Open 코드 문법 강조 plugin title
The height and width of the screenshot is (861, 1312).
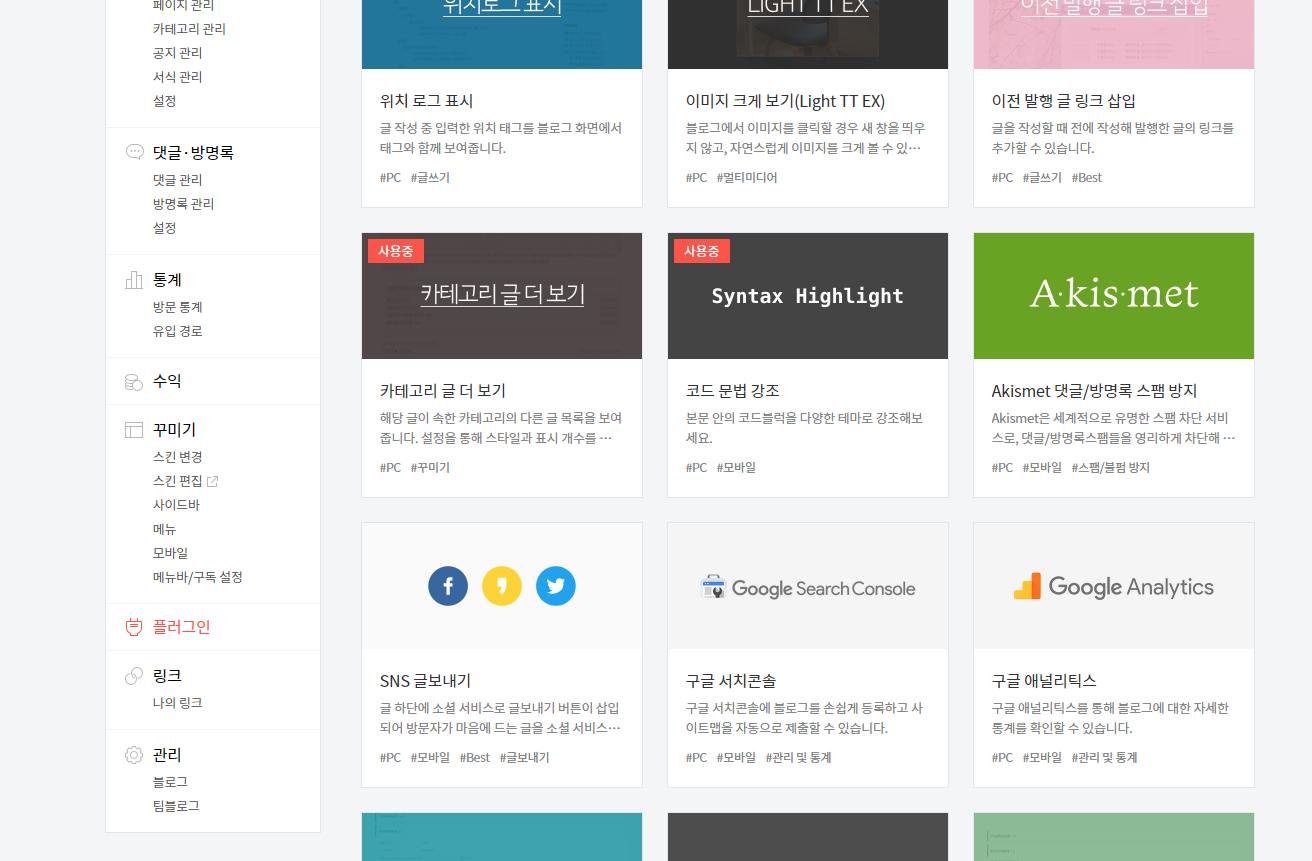732,391
